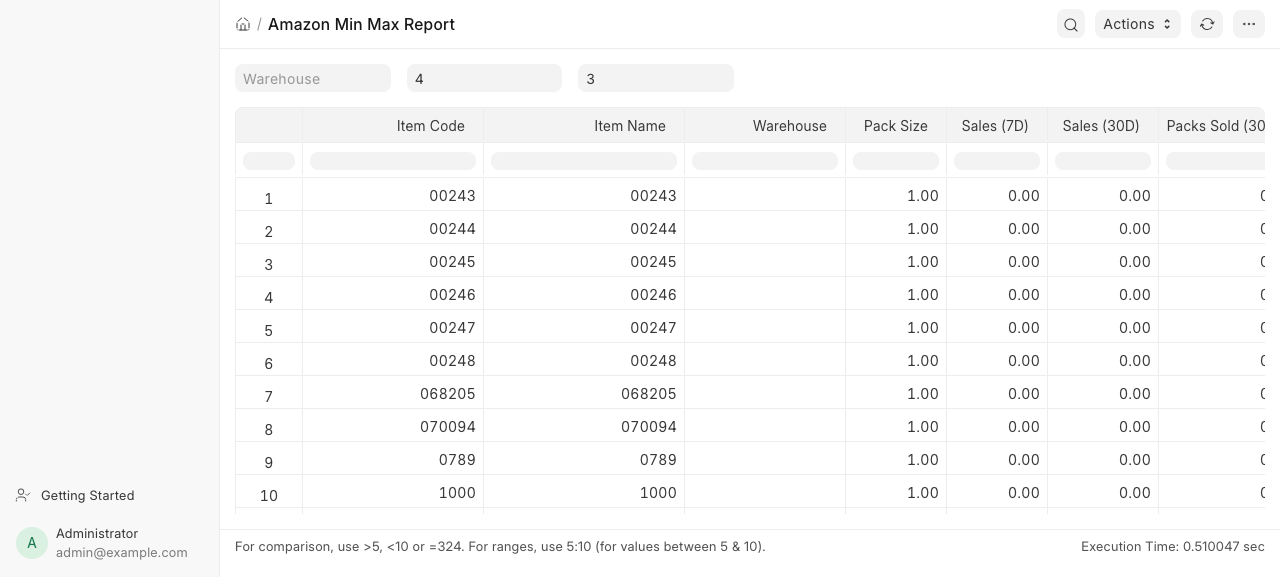
Task: Click the Sales (7D) column header
Action: (x=997, y=126)
